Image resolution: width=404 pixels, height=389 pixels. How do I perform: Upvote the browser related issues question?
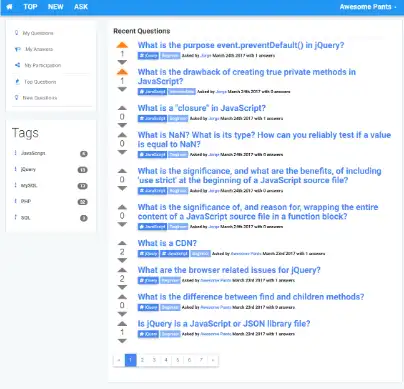click(x=122, y=270)
